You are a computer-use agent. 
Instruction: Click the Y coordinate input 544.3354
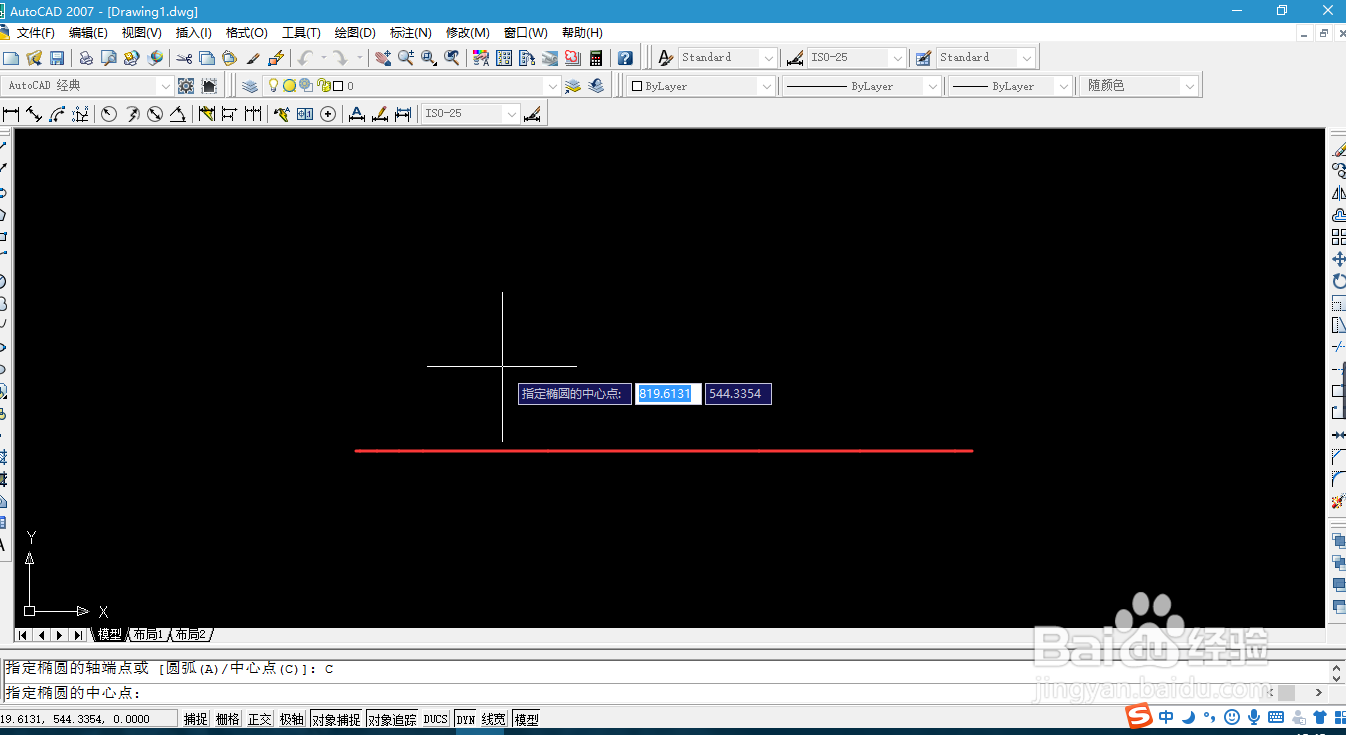pos(738,394)
